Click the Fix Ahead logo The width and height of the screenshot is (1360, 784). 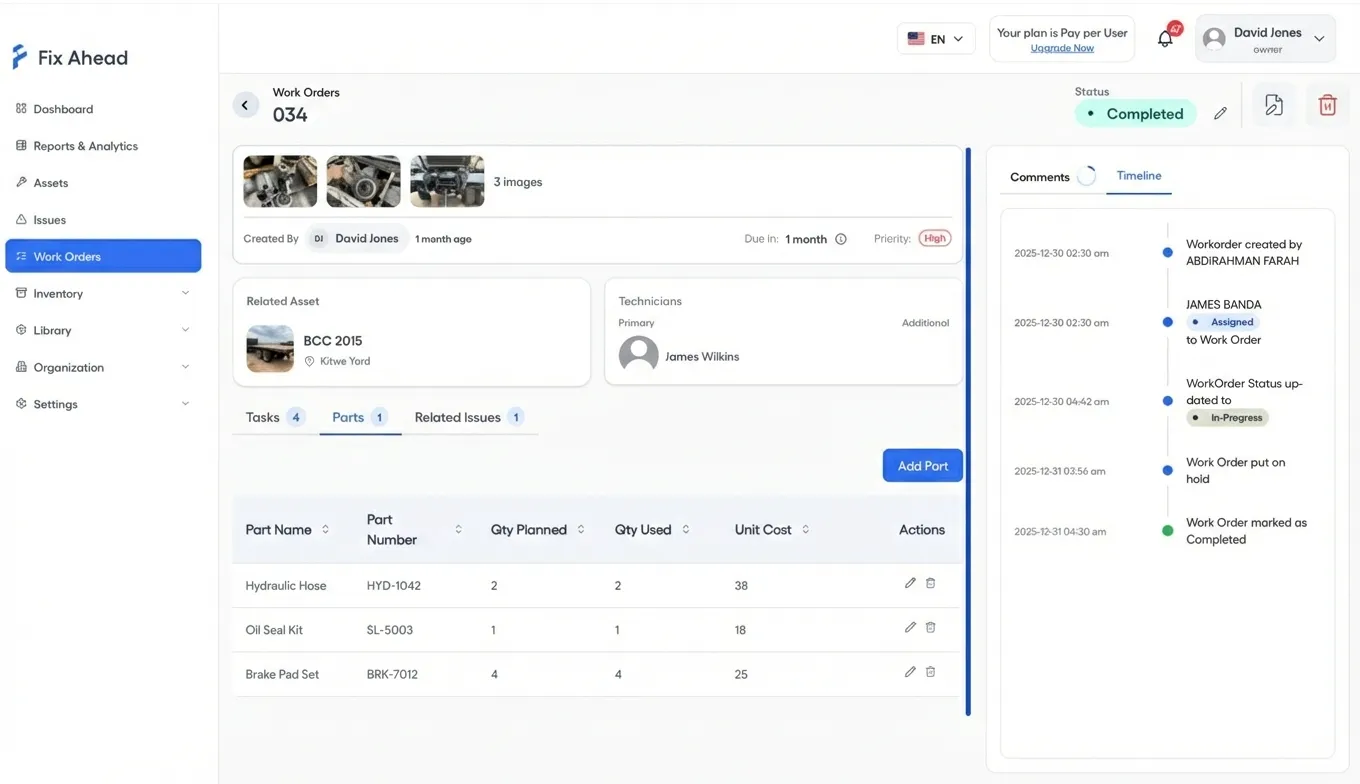point(69,57)
